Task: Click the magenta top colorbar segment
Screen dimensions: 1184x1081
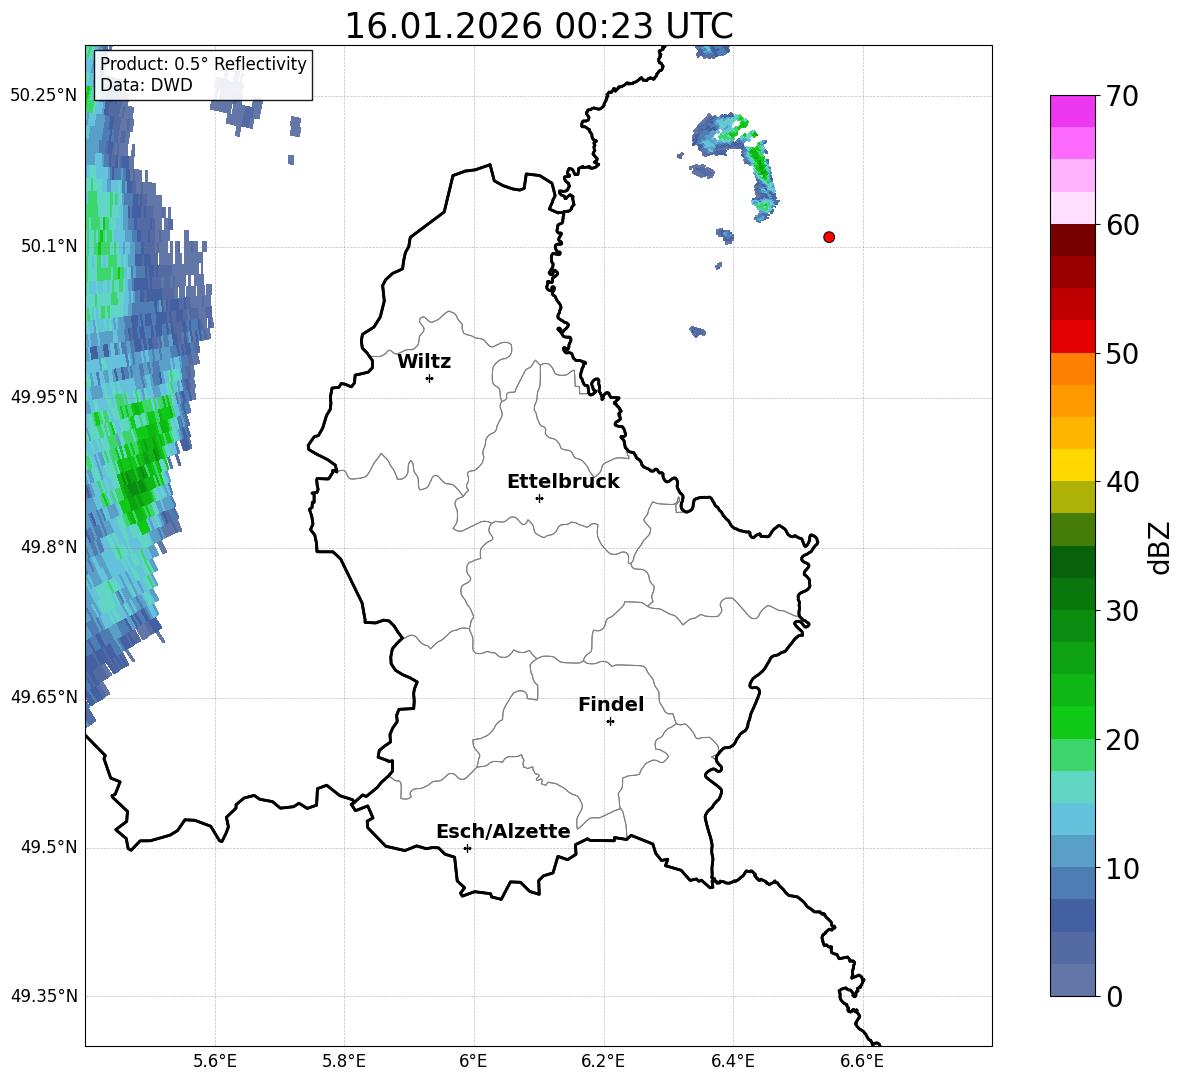Action: click(x=1072, y=111)
